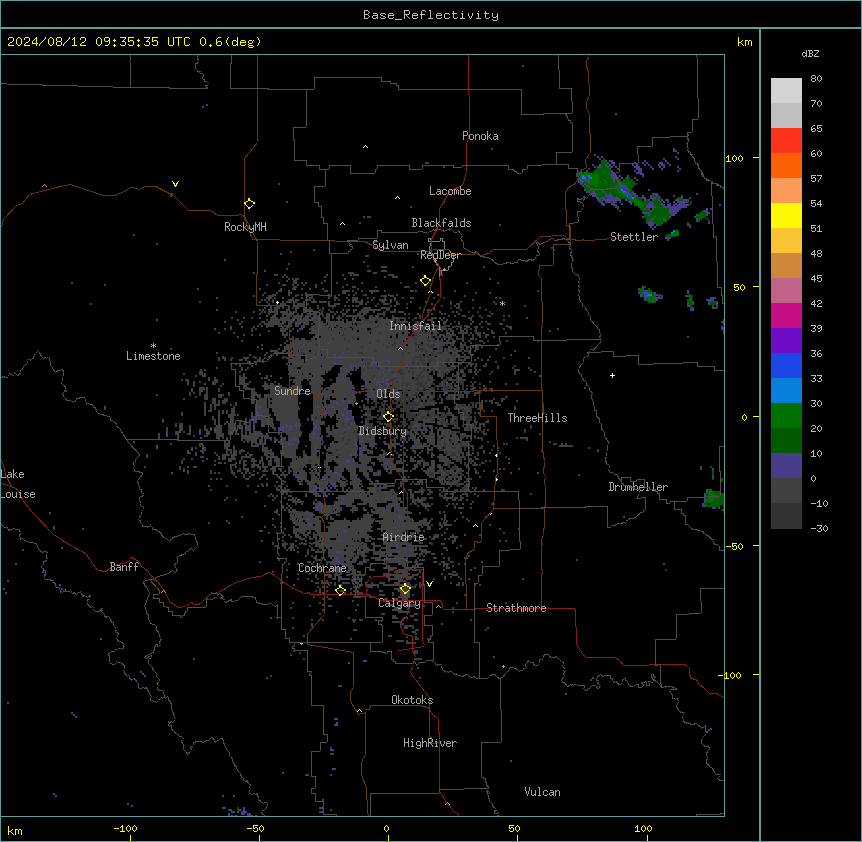
Task: Click the Sundre label
Action: (x=292, y=391)
